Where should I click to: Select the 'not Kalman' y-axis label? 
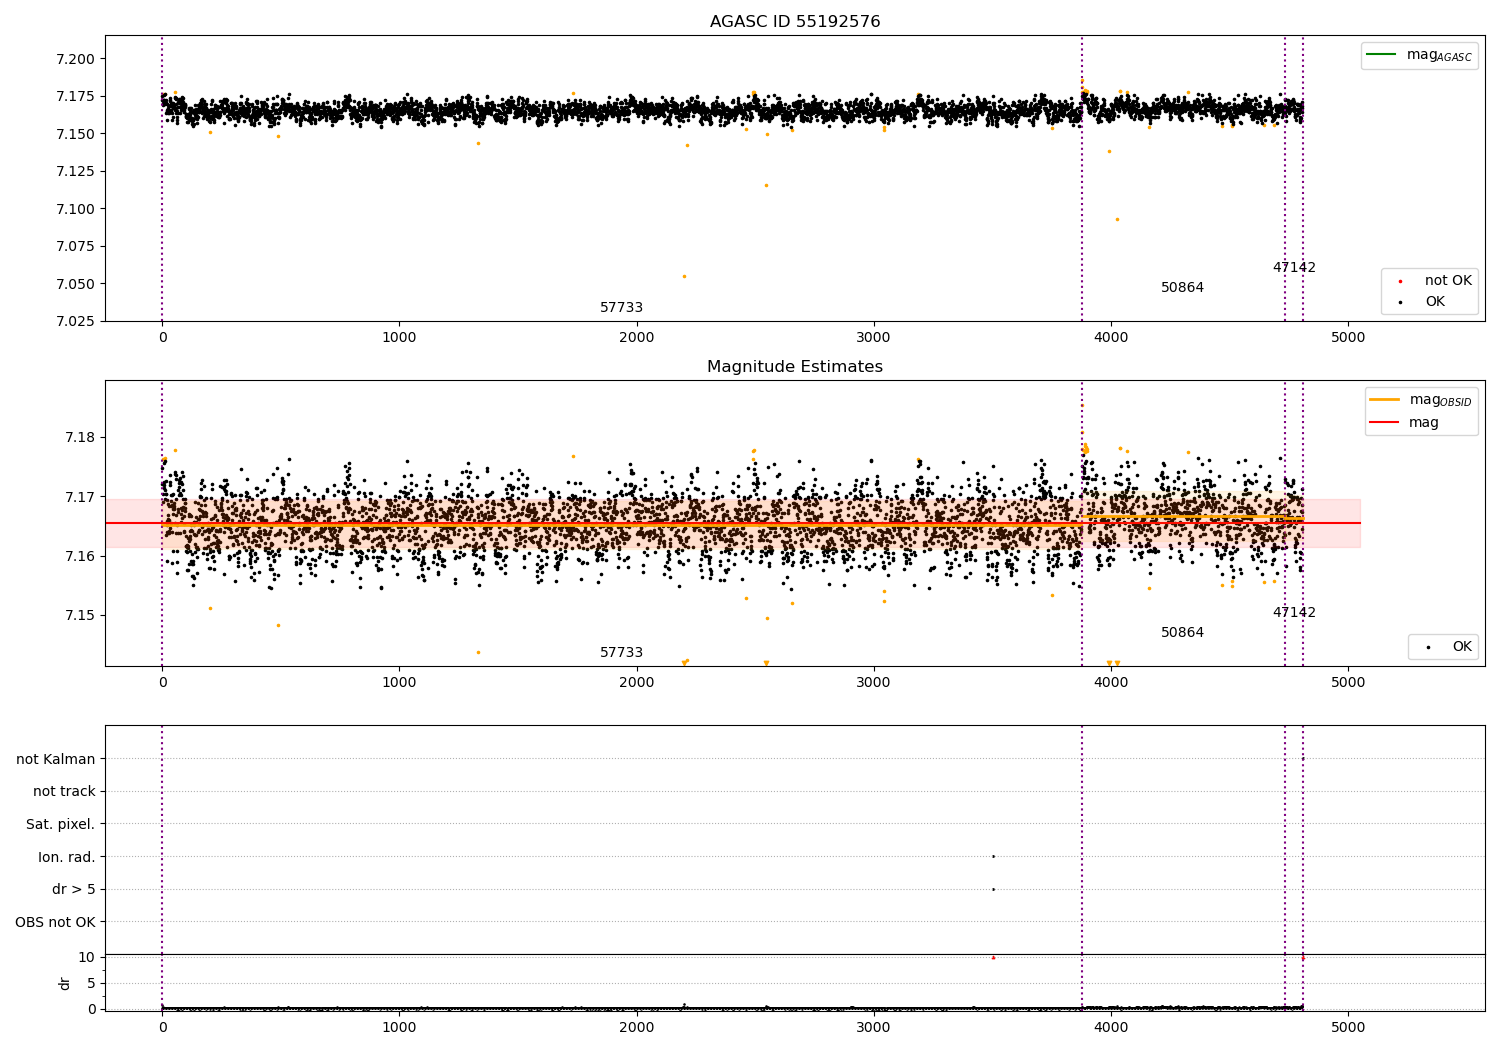56,759
